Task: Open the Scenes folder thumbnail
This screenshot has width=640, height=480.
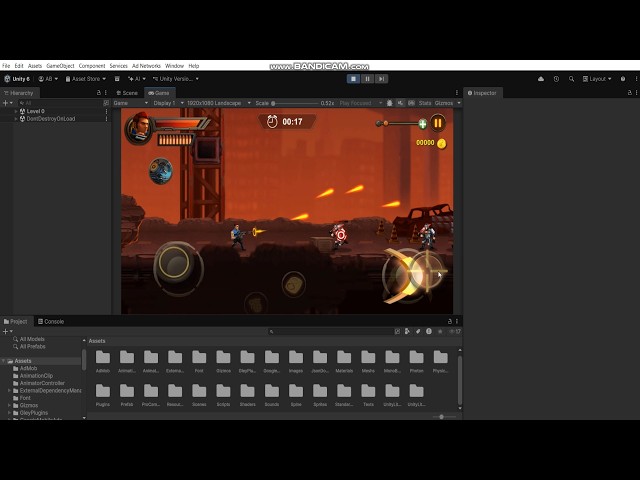Action: 199,395
